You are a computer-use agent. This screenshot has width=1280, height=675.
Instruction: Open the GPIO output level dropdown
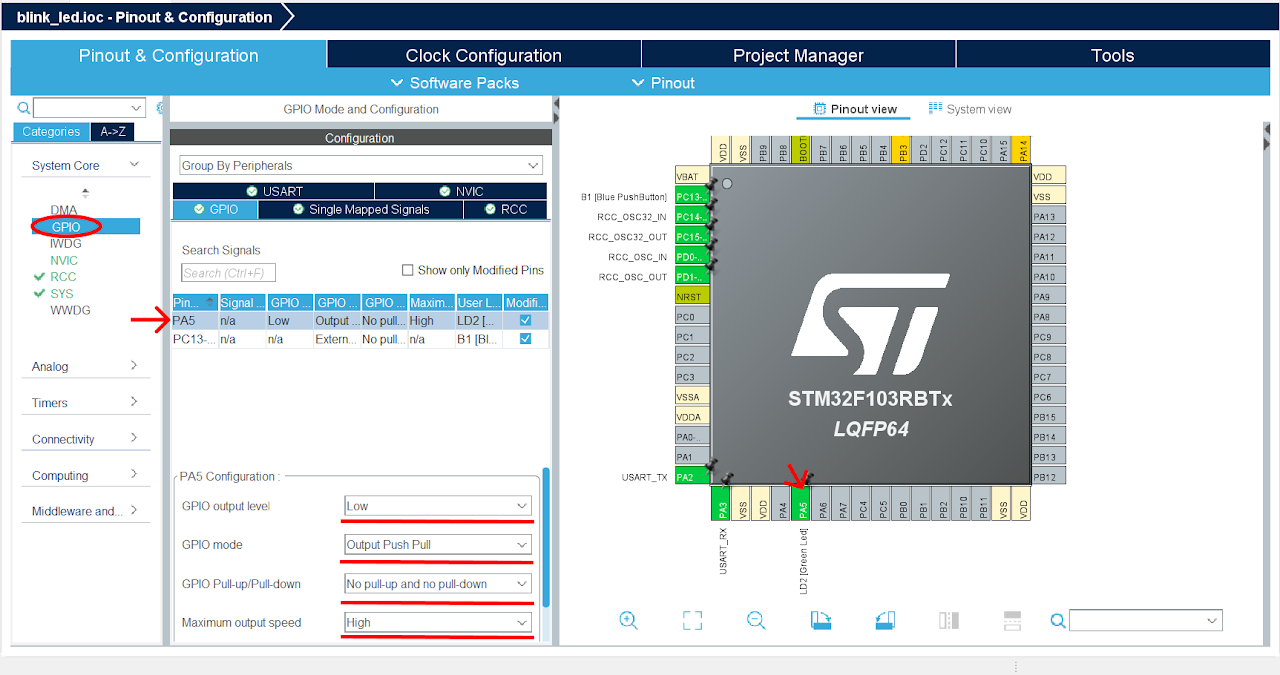coord(437,506)
